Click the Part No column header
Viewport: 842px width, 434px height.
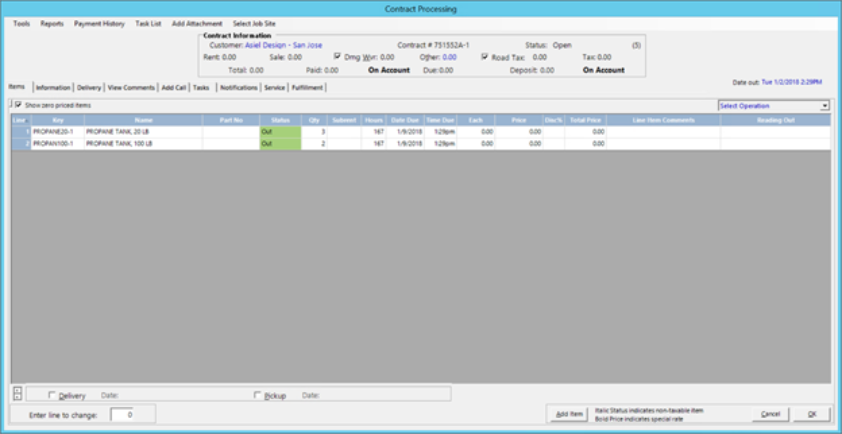click(231, 120)
